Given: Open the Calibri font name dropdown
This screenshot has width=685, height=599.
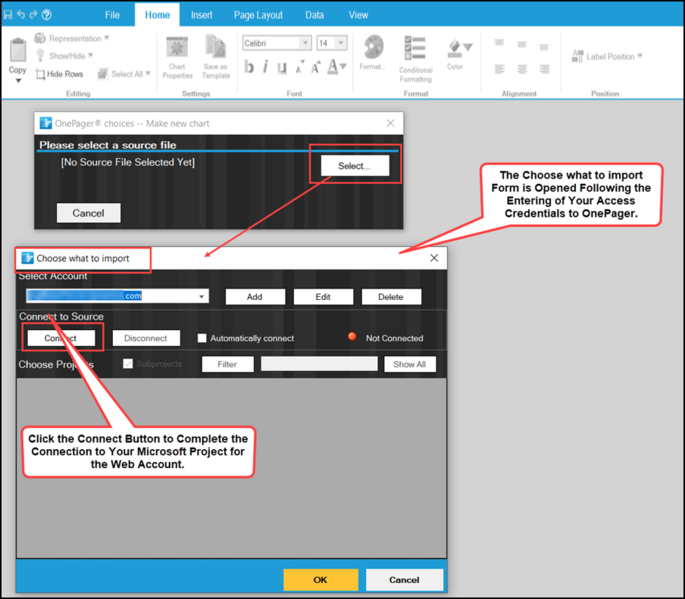Looking at the screenshot, I should click(x=305, y=43).
